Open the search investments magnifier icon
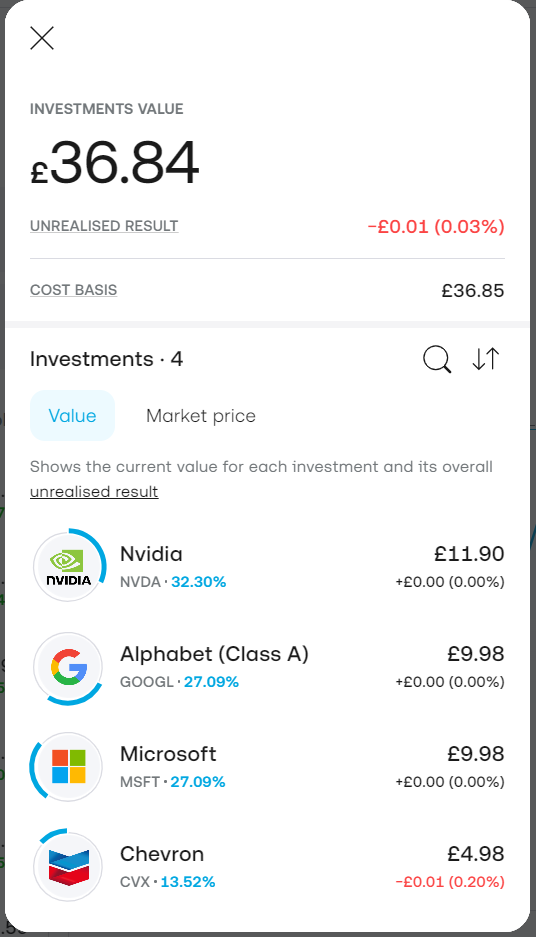This screenshot has height=937, width=536. click(437, 360)
